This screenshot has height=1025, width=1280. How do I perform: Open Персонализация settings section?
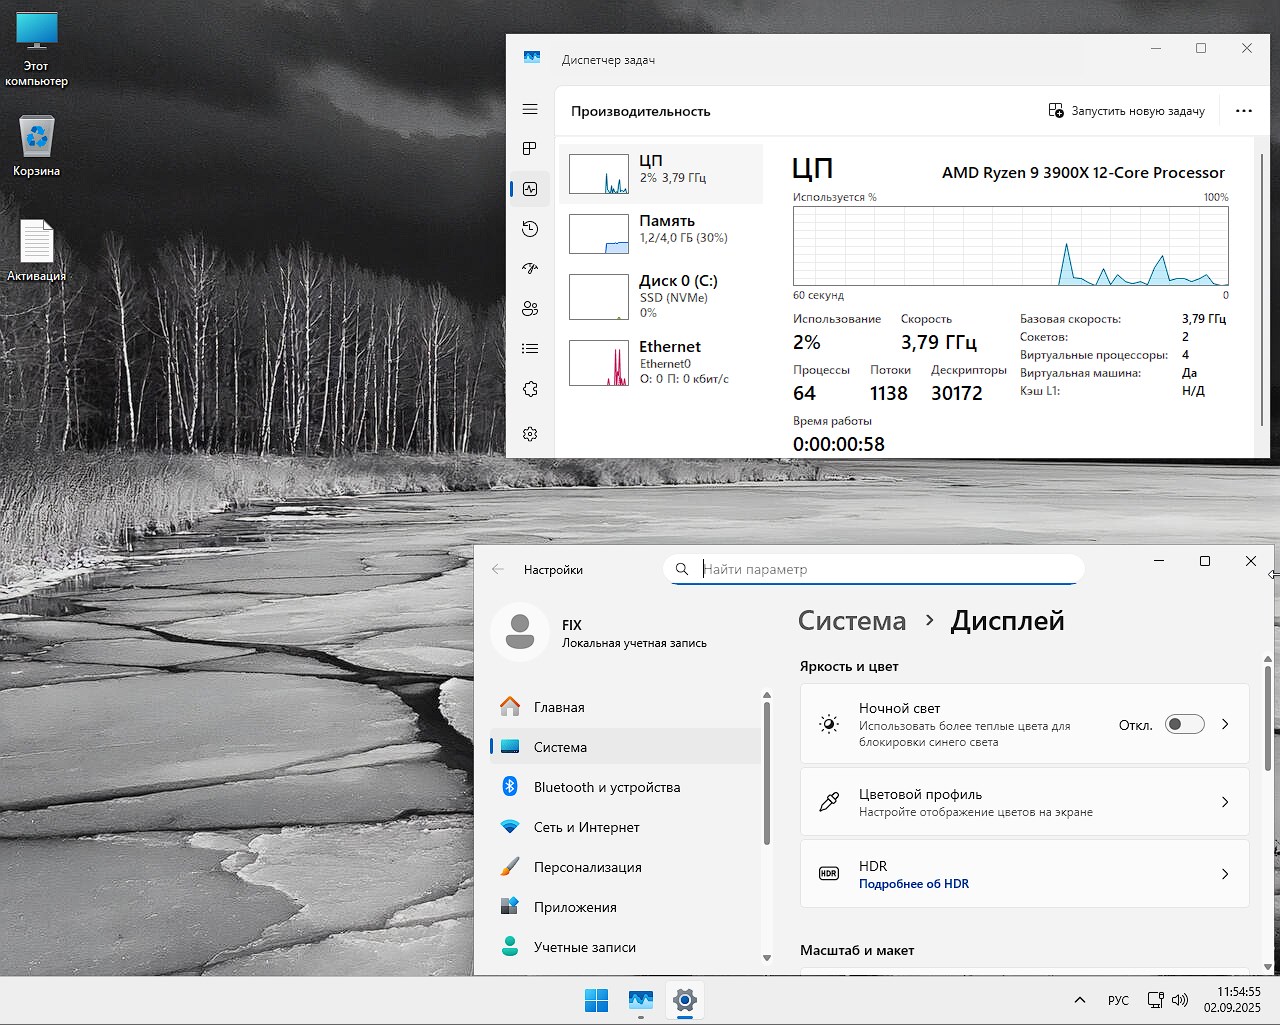(625, 867)
